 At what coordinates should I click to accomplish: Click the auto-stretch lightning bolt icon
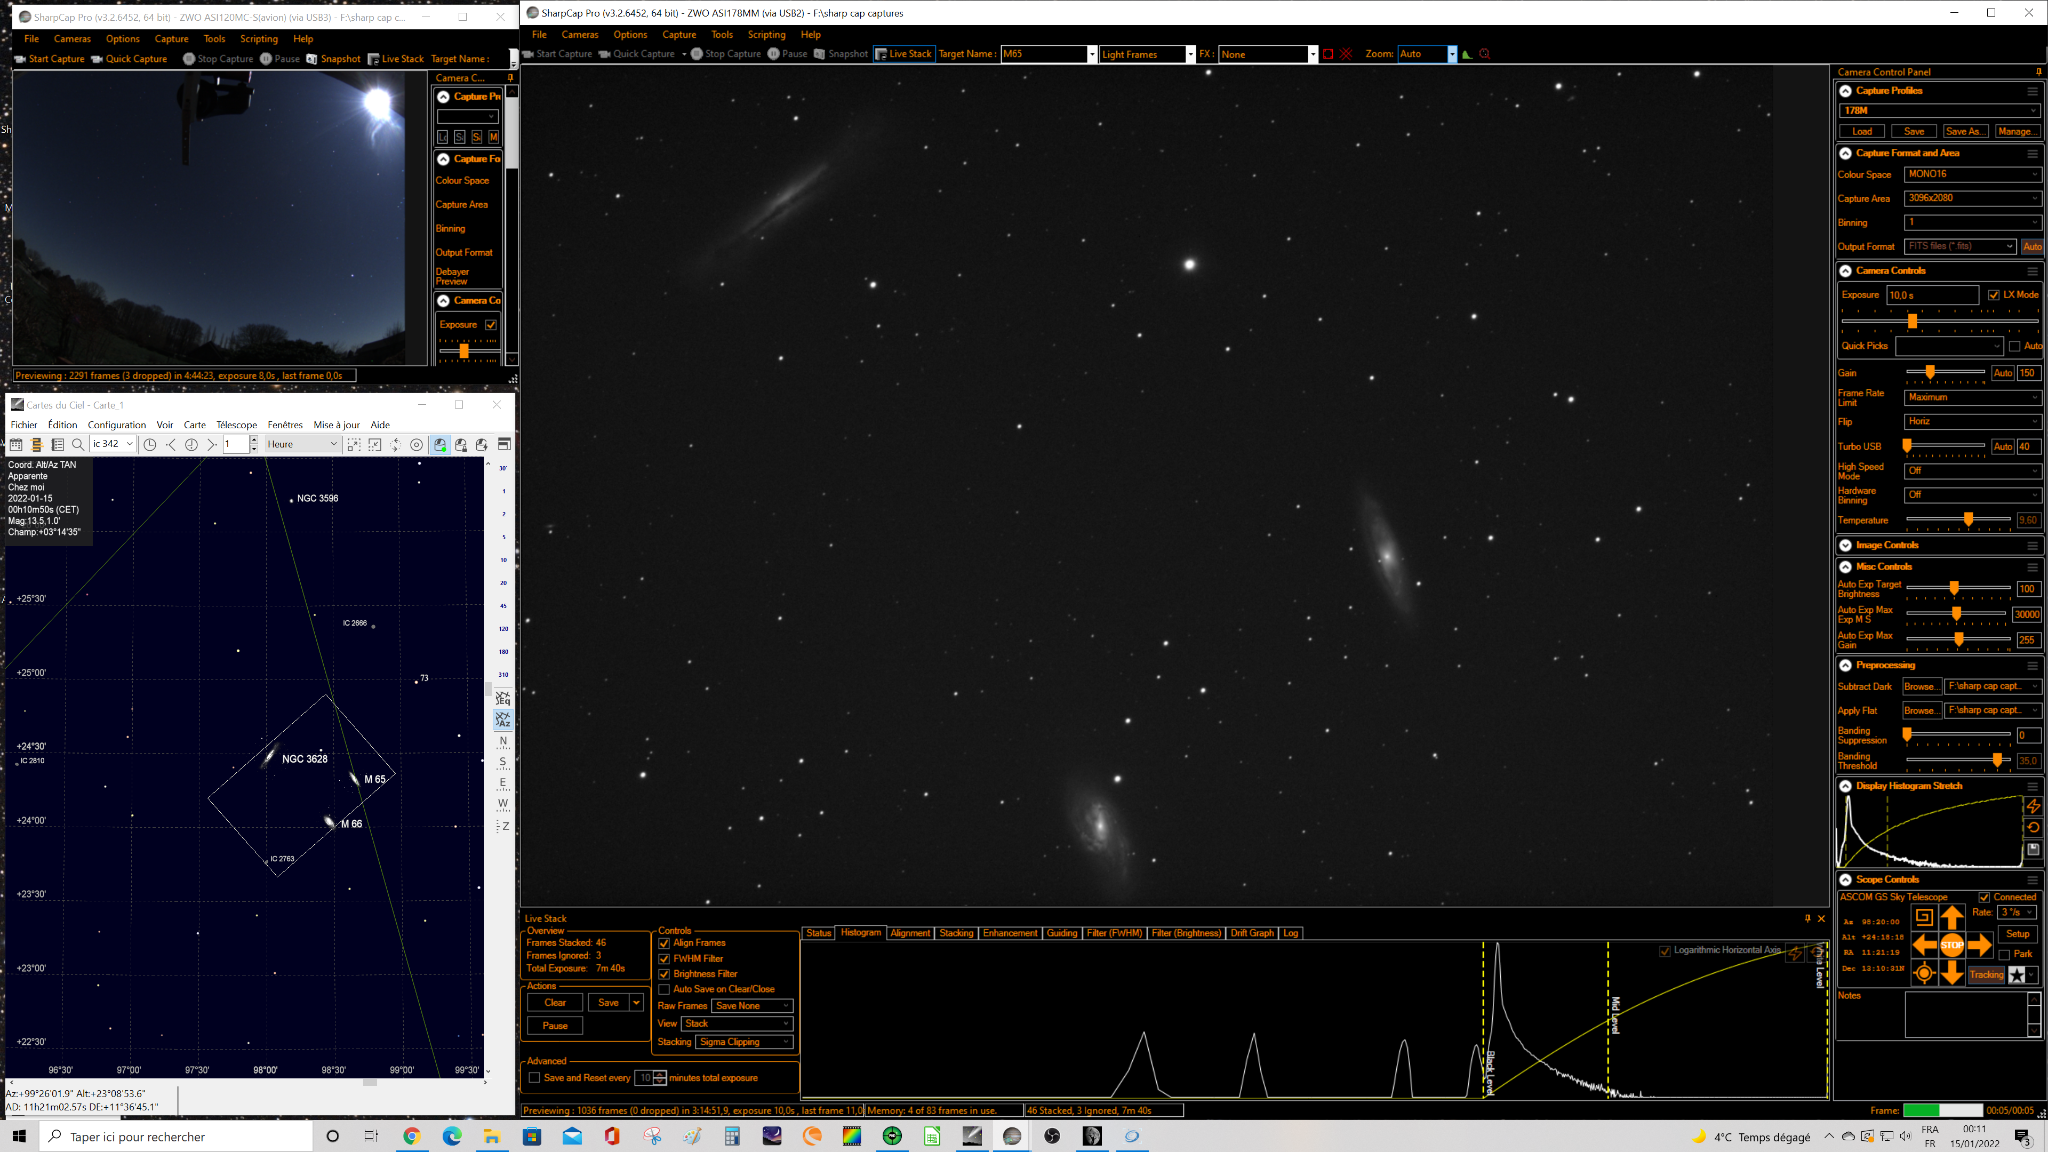point(2033,806)
